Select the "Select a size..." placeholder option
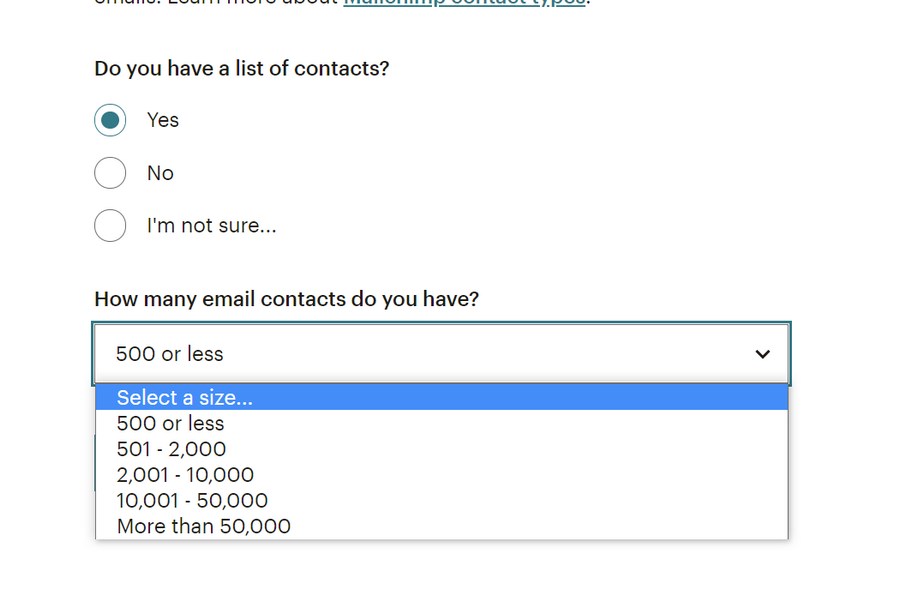 [x=185, y=397]
